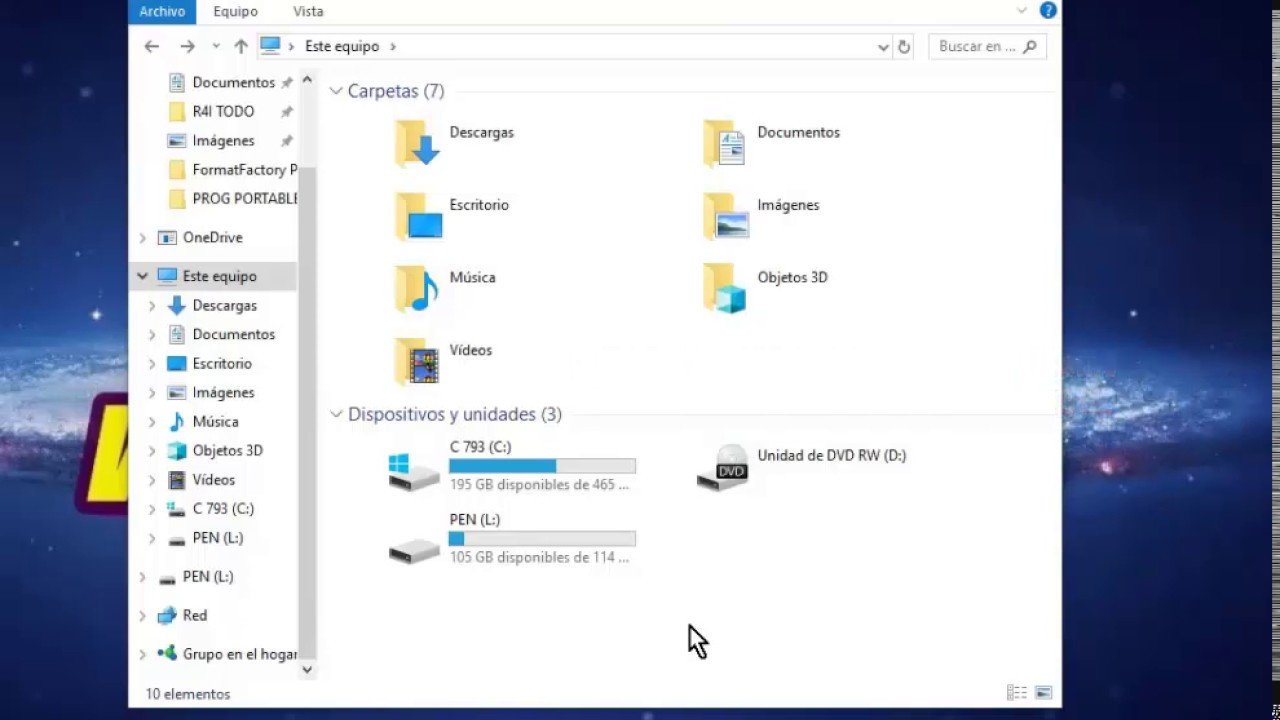Click the back navigation arrow

pyautogui.click(x=151, y=46)
